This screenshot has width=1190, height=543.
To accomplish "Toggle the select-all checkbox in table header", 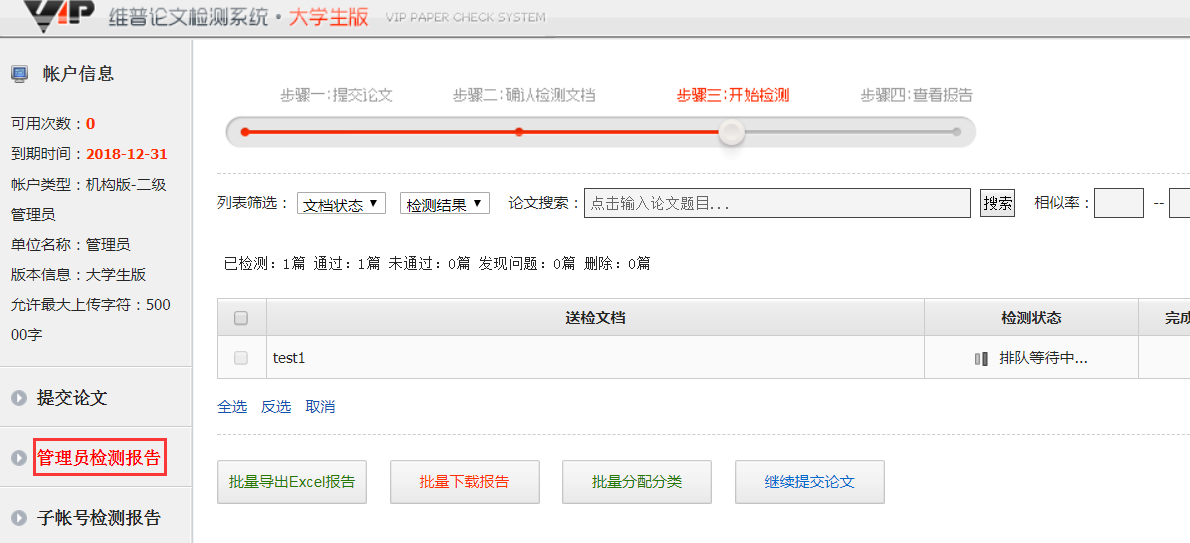I will [241, 318].
